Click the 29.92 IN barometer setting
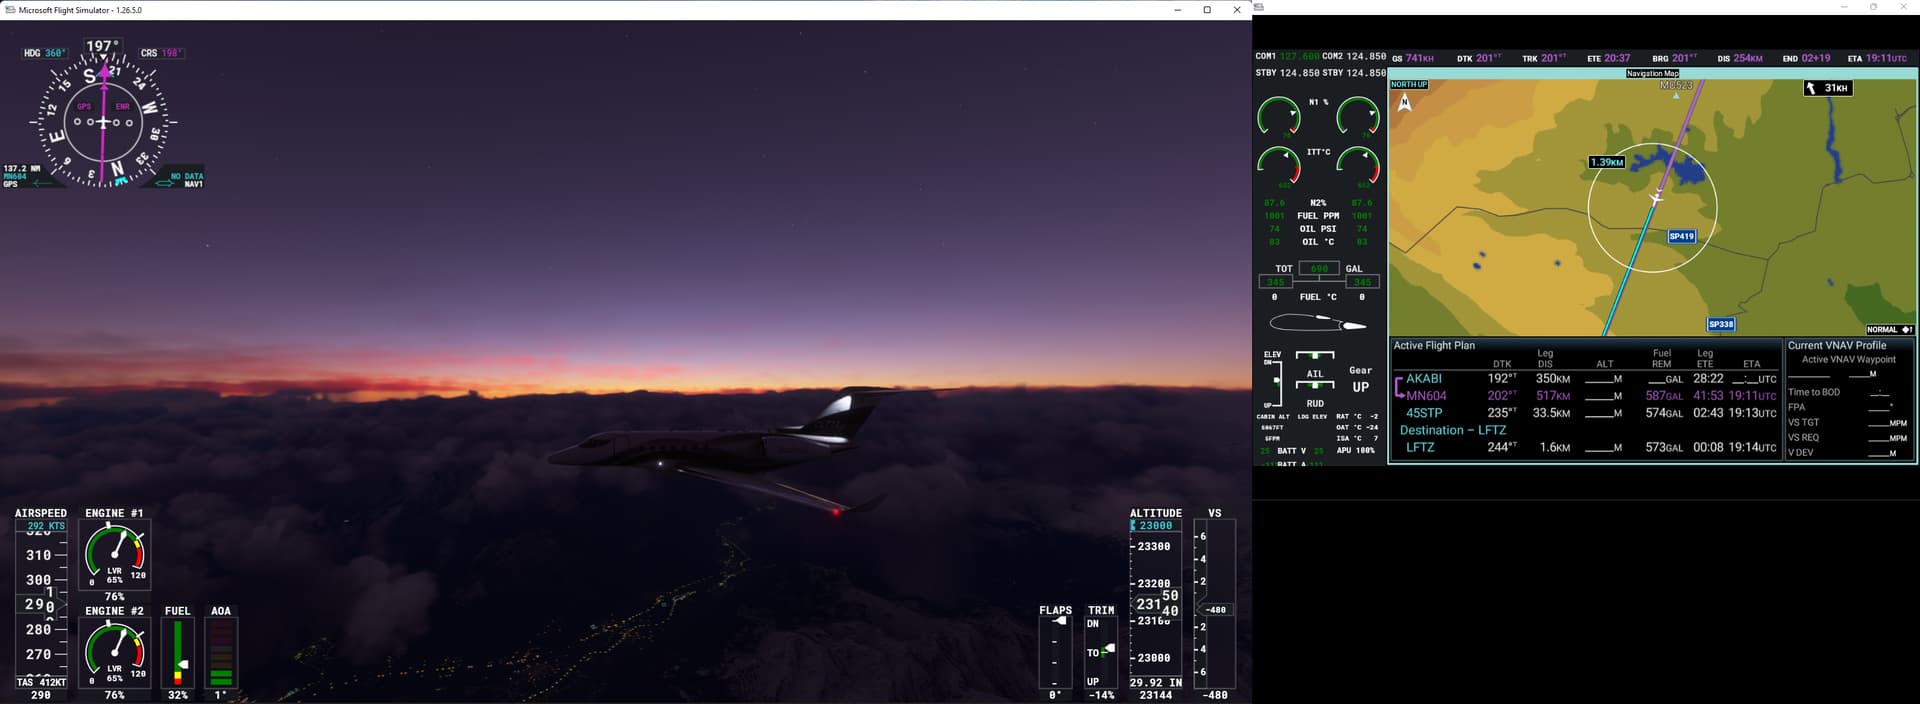This screenshot has width=1920, height=704. tap(1156, 683)
